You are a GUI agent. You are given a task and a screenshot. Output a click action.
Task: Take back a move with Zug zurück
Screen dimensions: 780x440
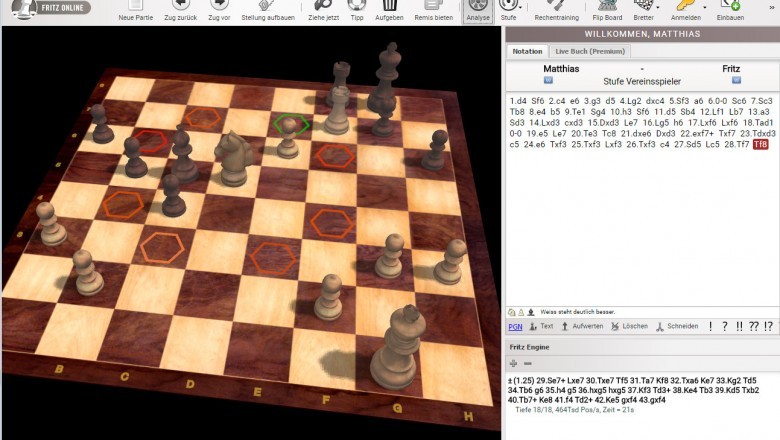(x=181, y=11)
